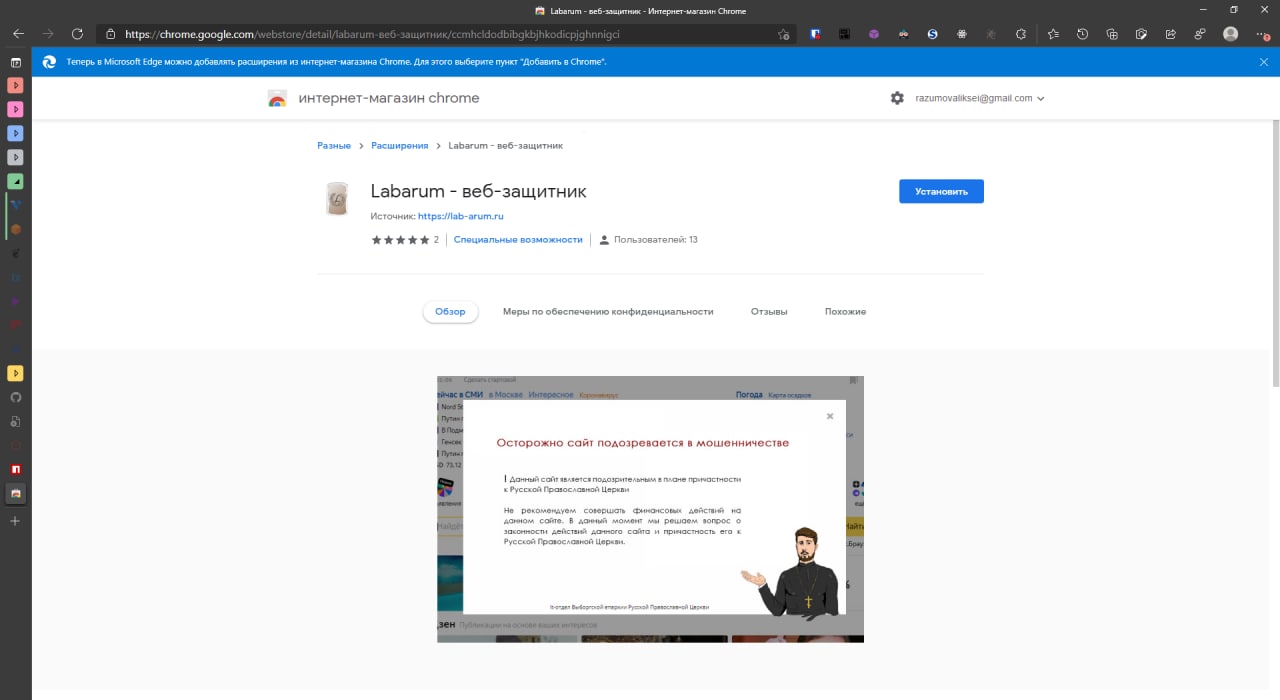Click the Labarum - веб-защитник heading
The height and width of the screenshot is (700, 1280).
(x=478, y=191)
